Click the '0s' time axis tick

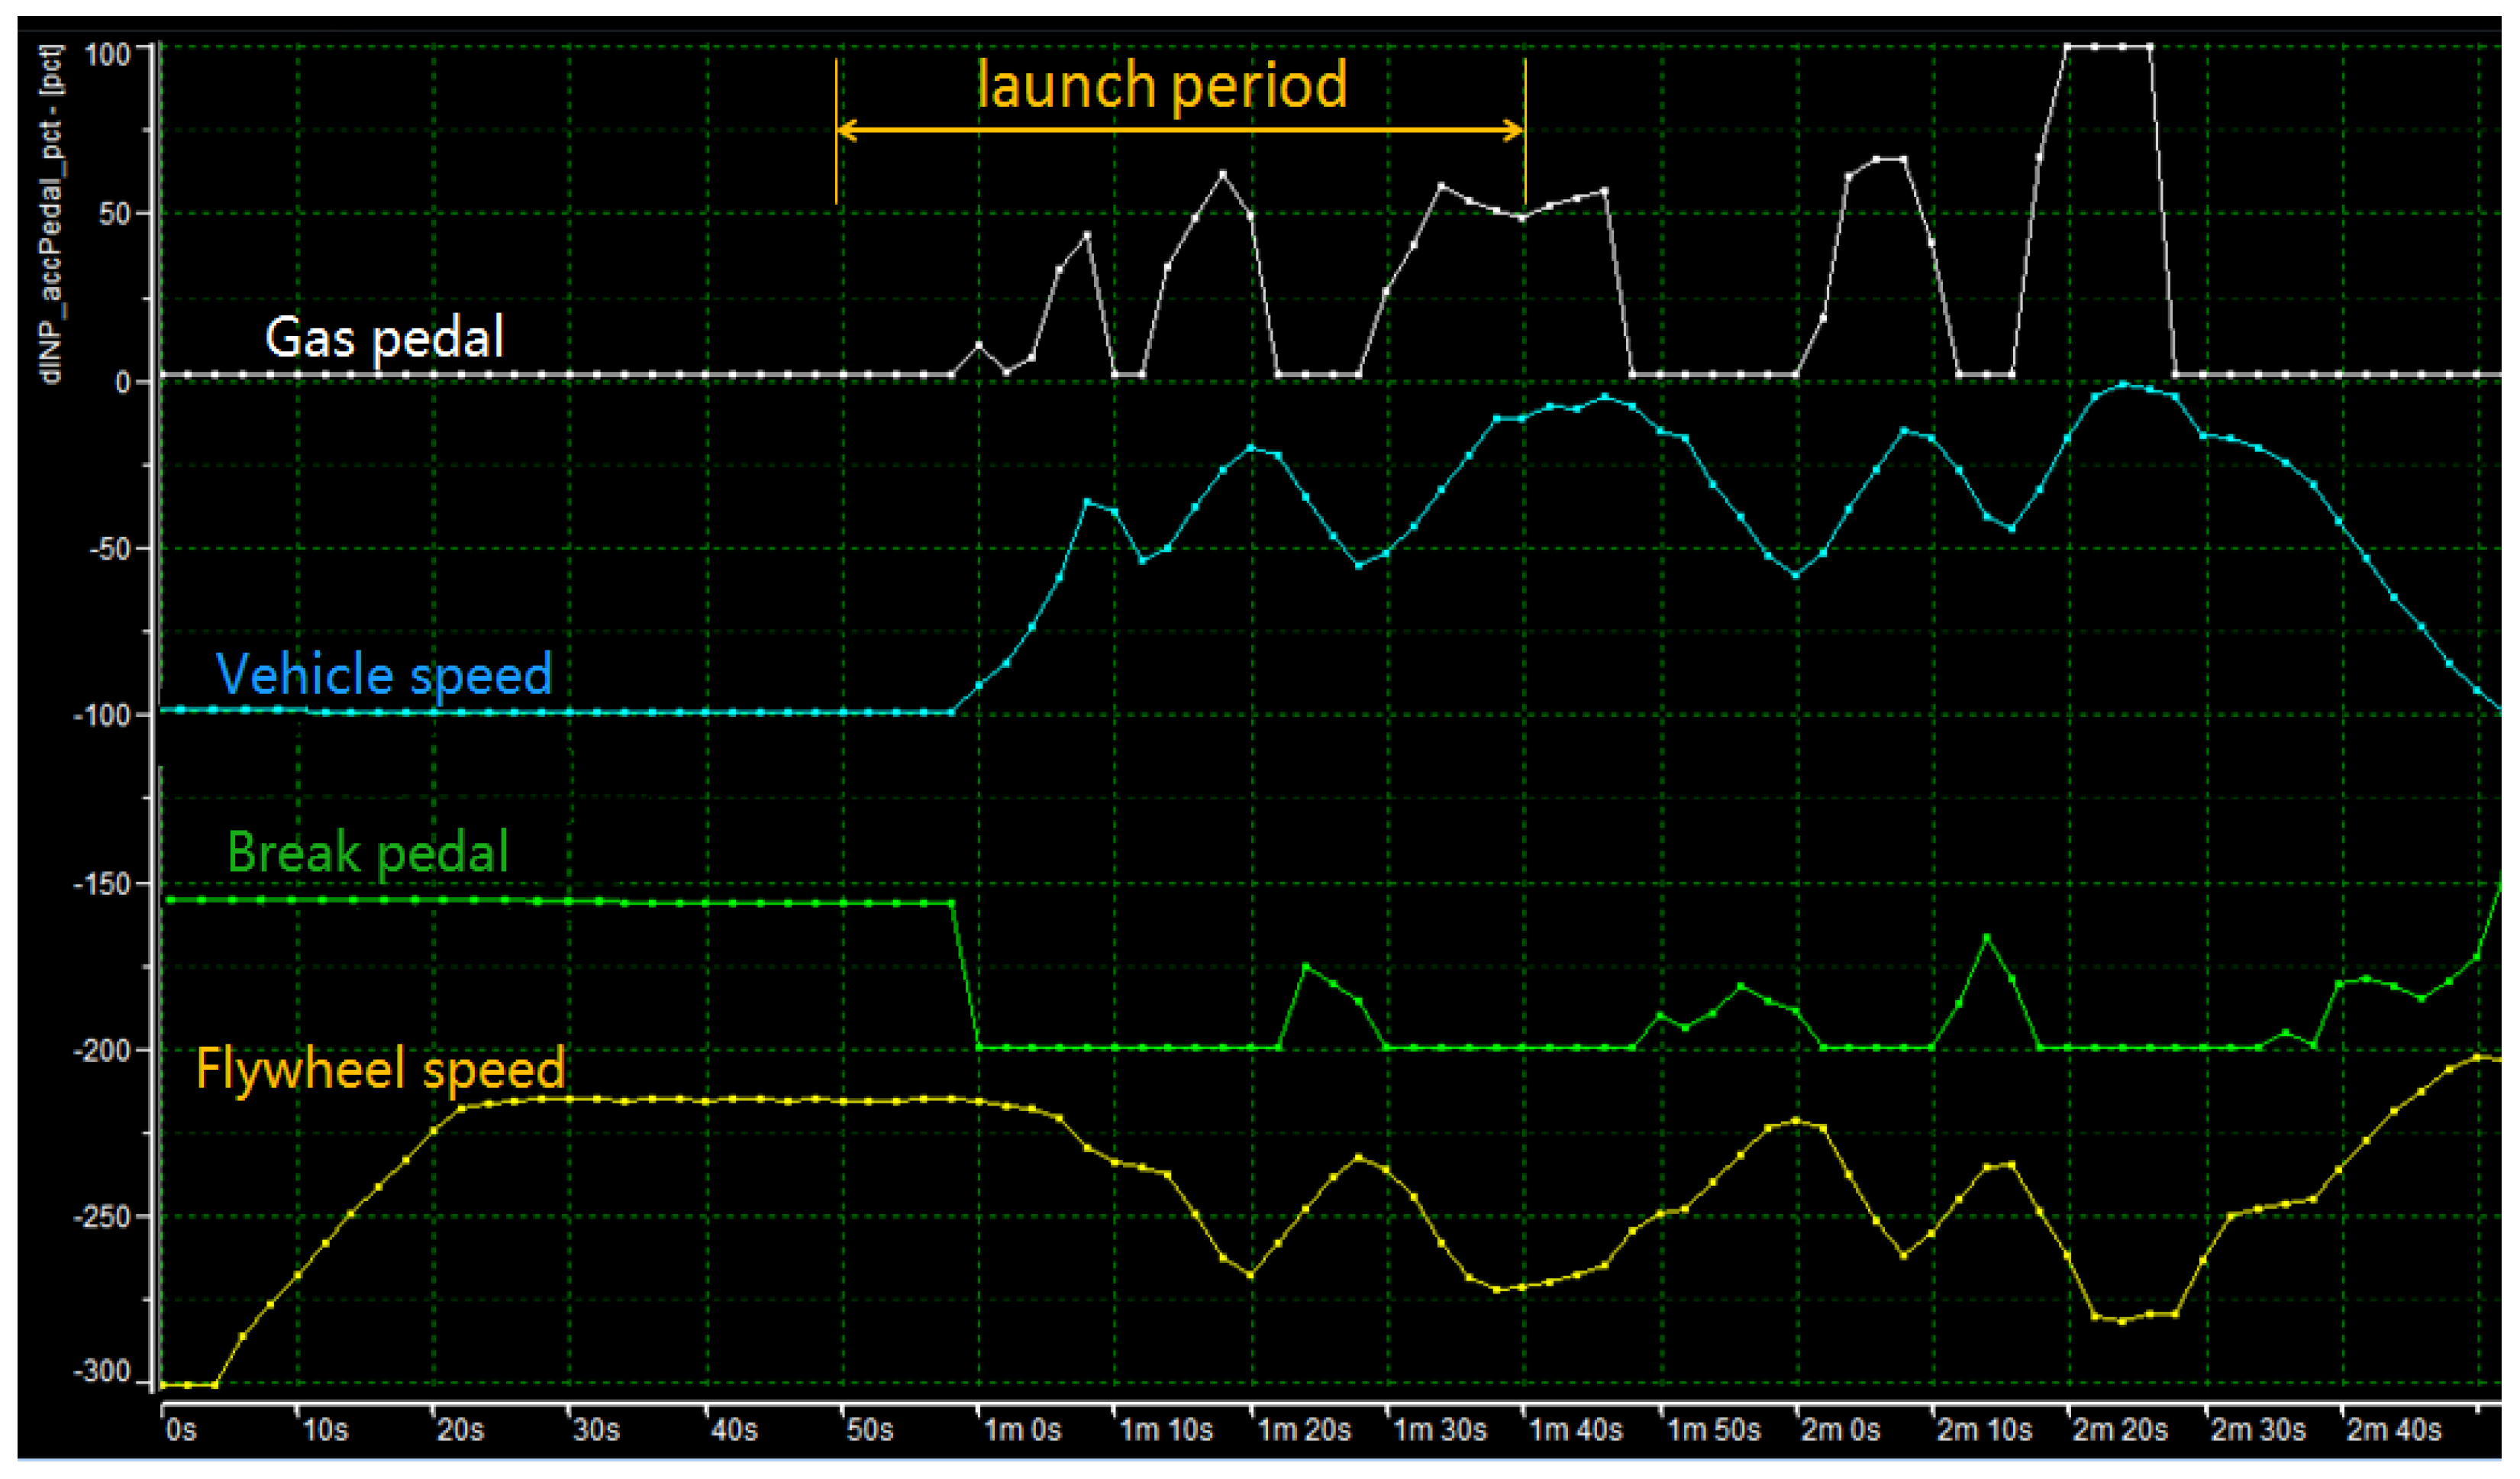point(181,1430)
